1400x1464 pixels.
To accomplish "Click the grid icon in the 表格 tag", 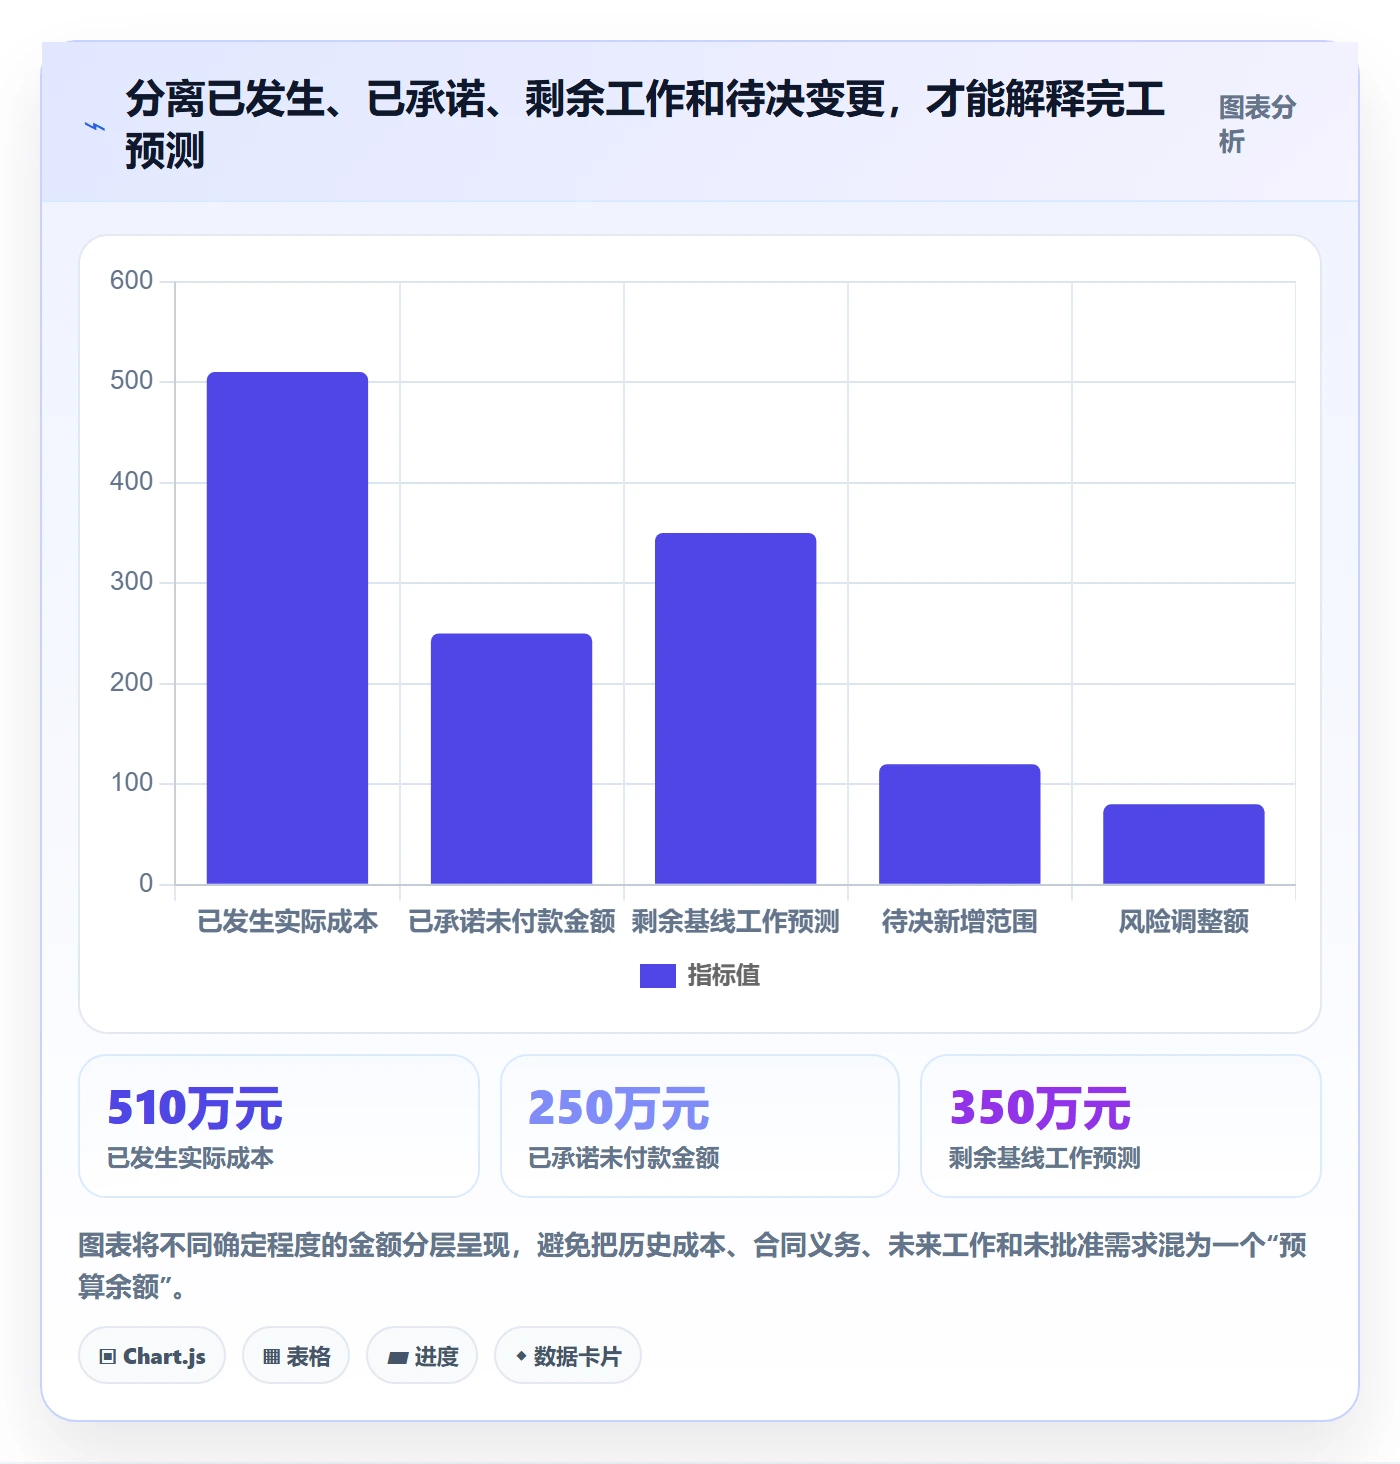I will tap(271, 1357).
